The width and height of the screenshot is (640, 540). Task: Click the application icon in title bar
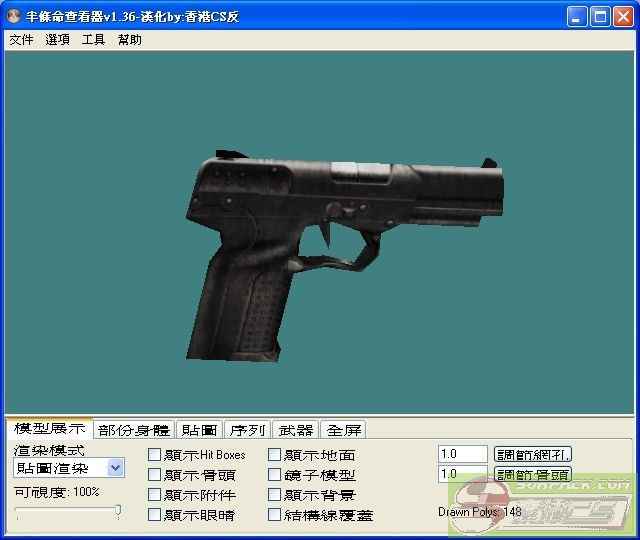[14, 16]
